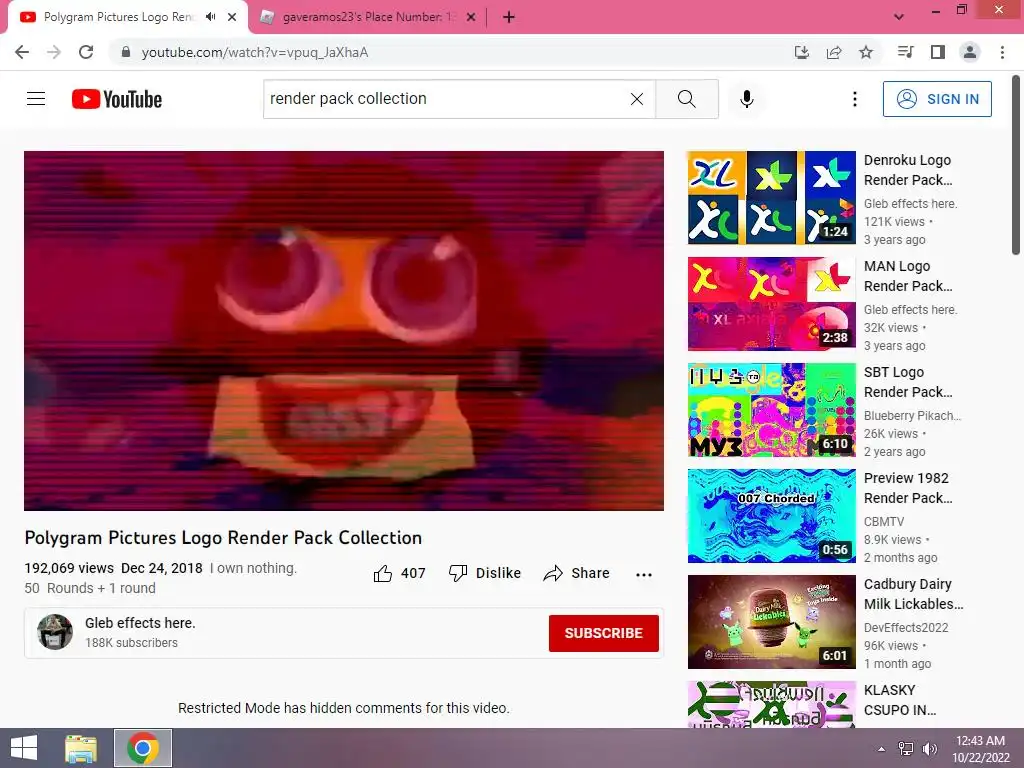Click the SIGN IN button
1024x768 pixels.
pos(937,99)
